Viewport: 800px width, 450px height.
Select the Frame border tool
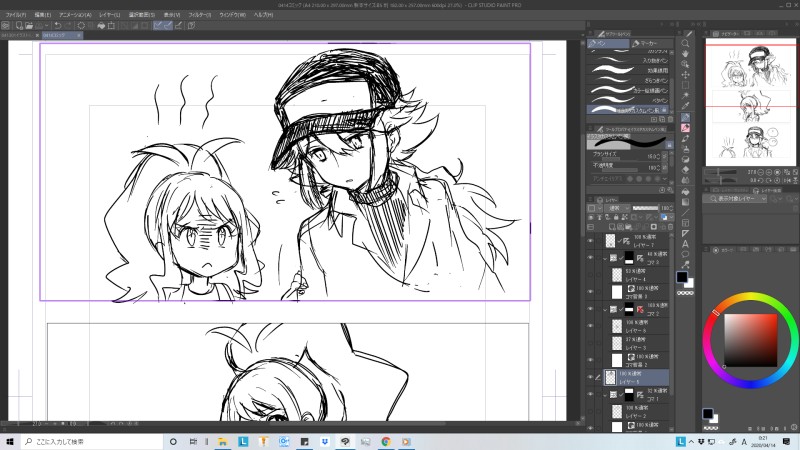[x=685, y=223]
